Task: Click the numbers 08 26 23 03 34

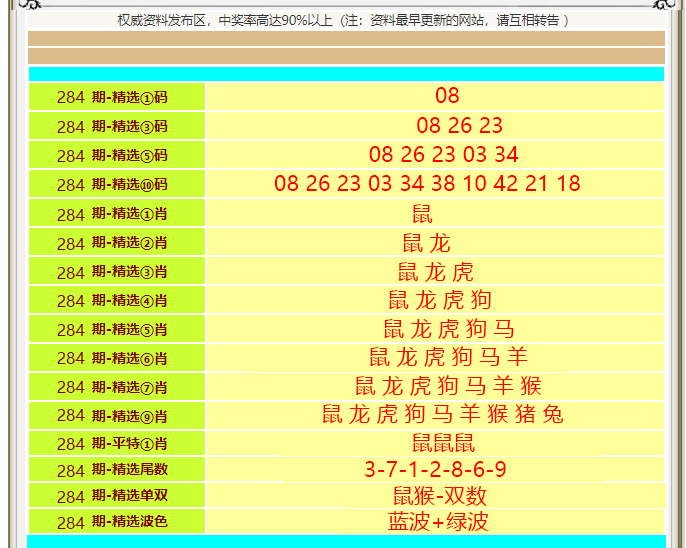Action: point(444,154)
